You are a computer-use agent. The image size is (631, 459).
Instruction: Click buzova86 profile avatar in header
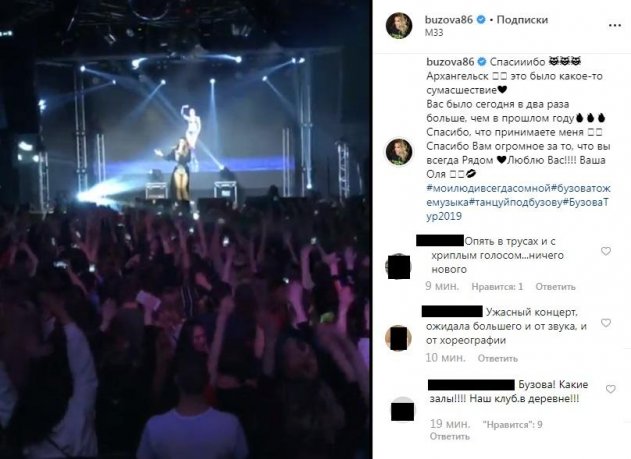tap(399, 25)
